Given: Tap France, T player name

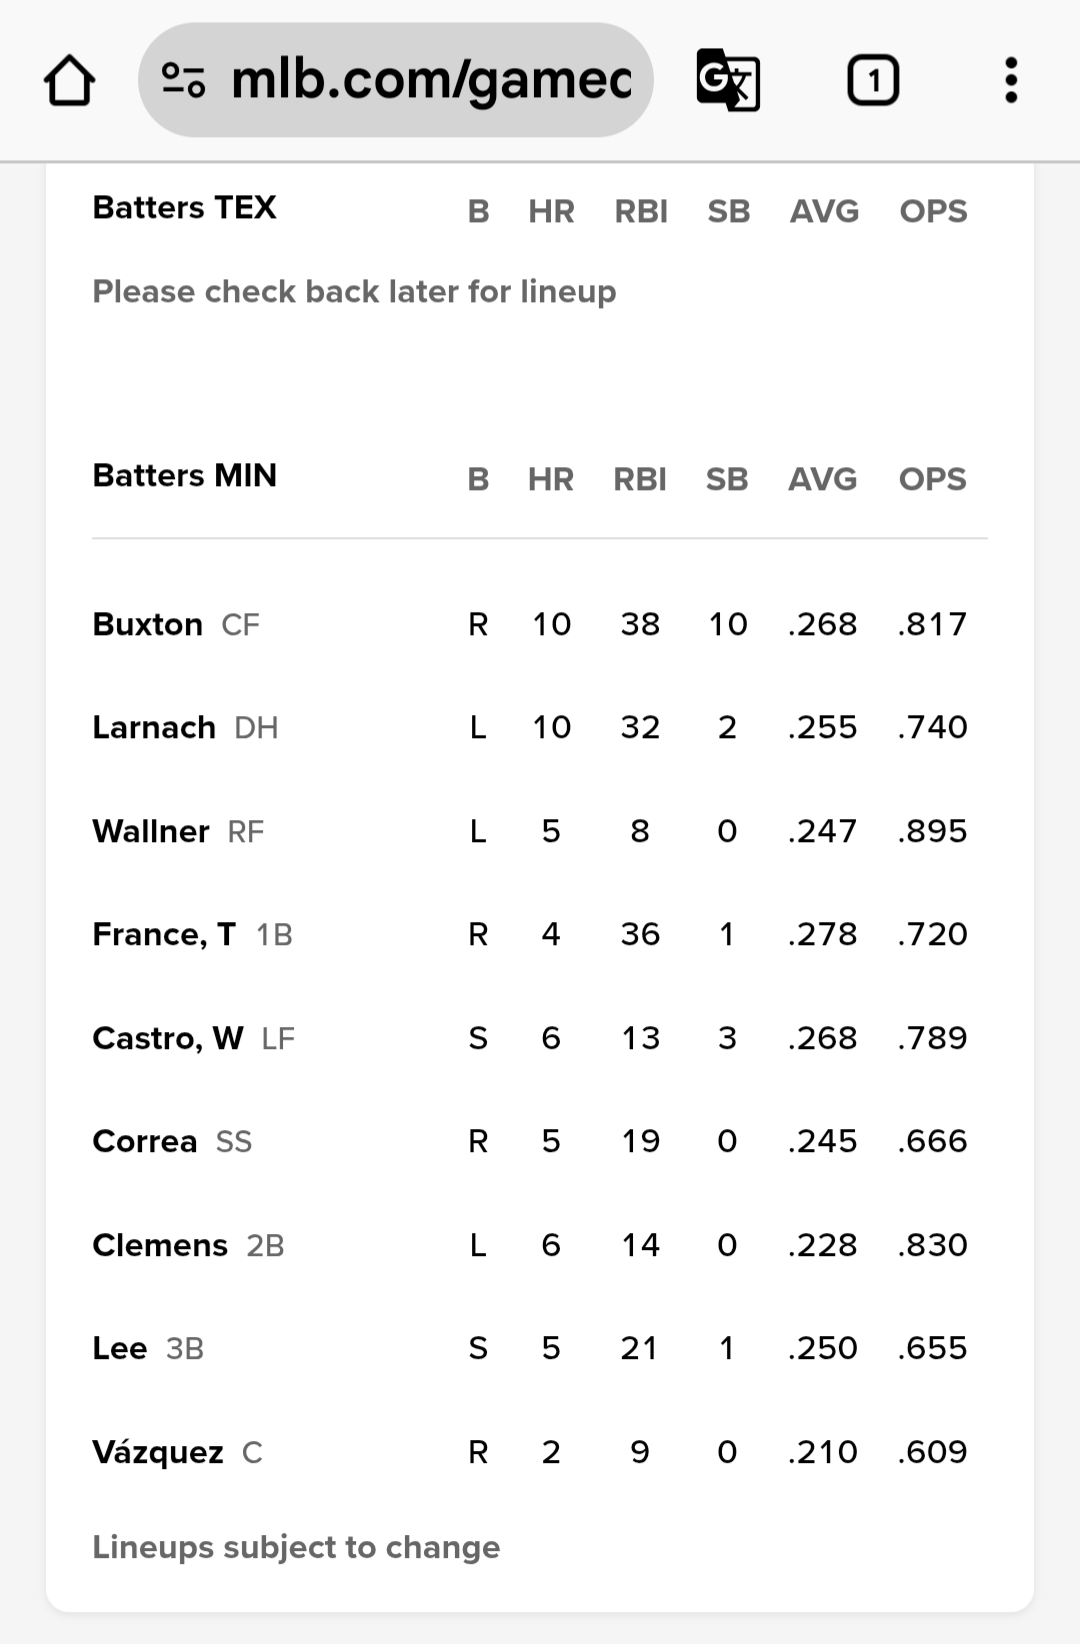Looking at the screenshot, I should 164,934.
